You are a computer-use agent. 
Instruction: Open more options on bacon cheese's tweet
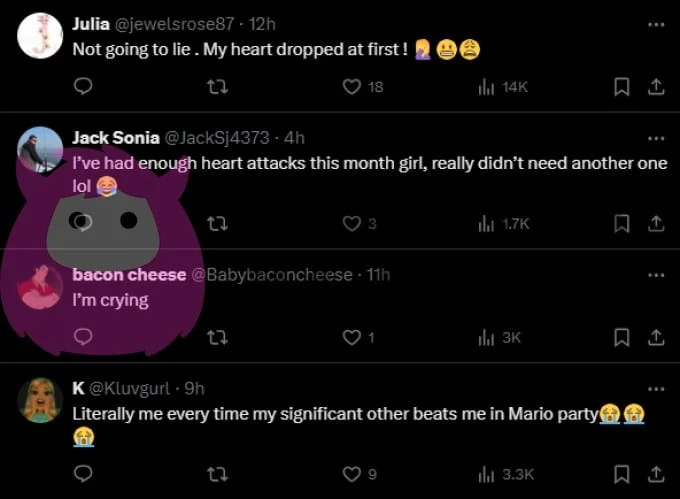tap(656, 275)
